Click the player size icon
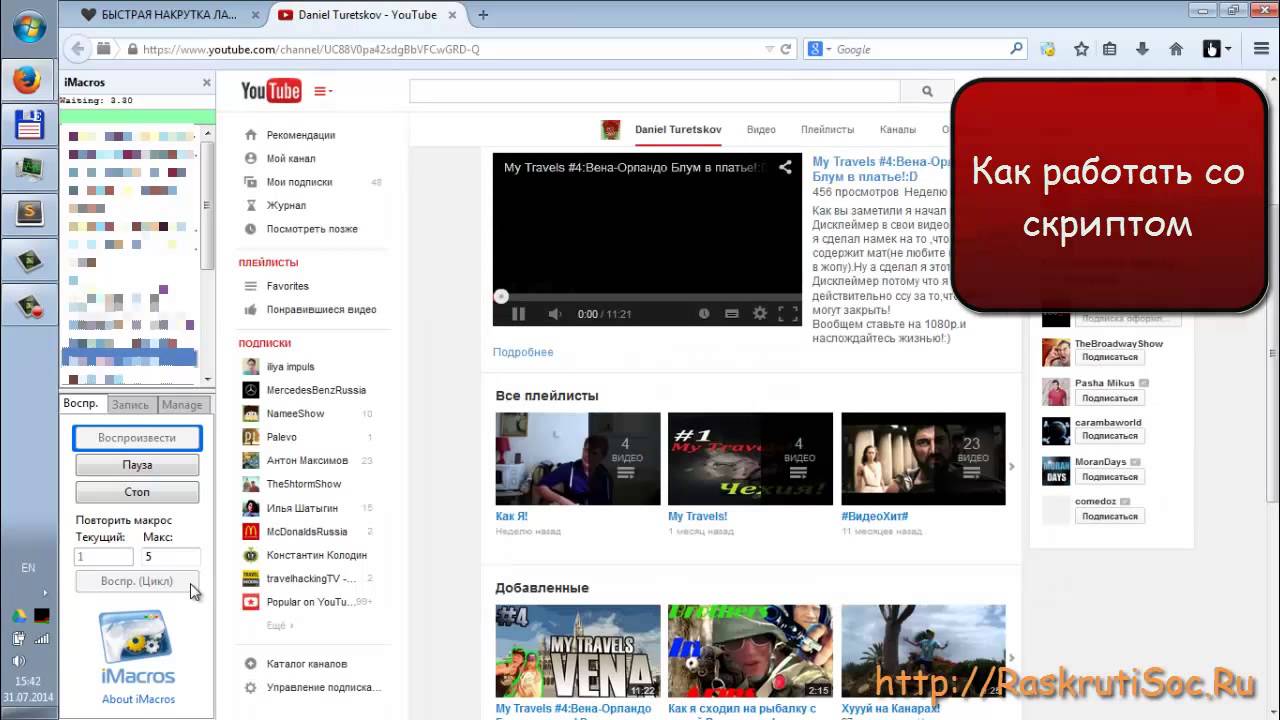 [x=732, y=314]
